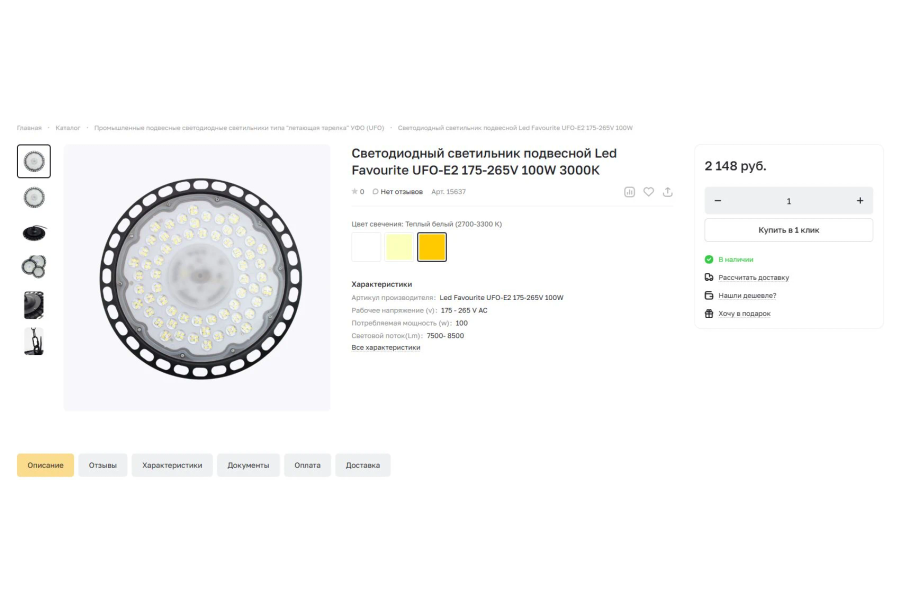
Task: Click the large main product image
Action: [x=197, y=278]
